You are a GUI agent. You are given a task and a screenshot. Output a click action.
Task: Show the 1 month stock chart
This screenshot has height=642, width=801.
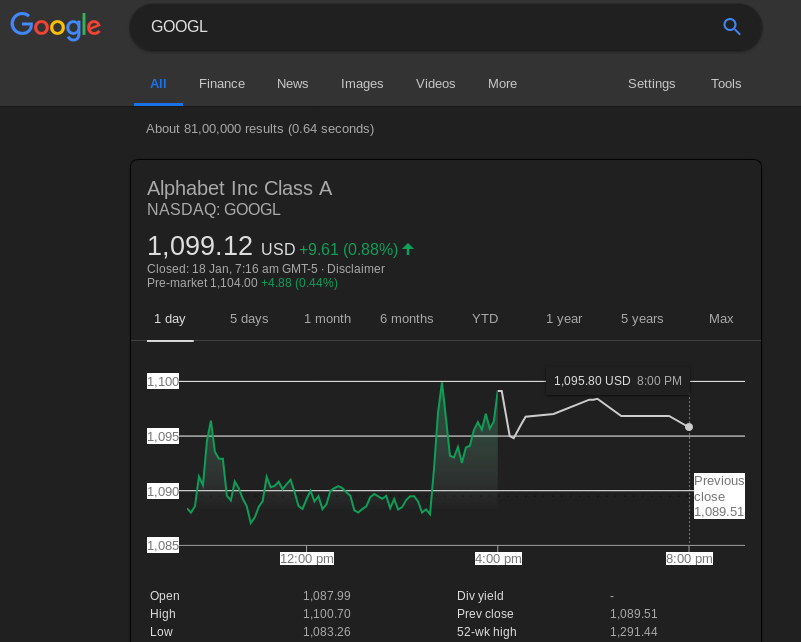pos(327,318)
